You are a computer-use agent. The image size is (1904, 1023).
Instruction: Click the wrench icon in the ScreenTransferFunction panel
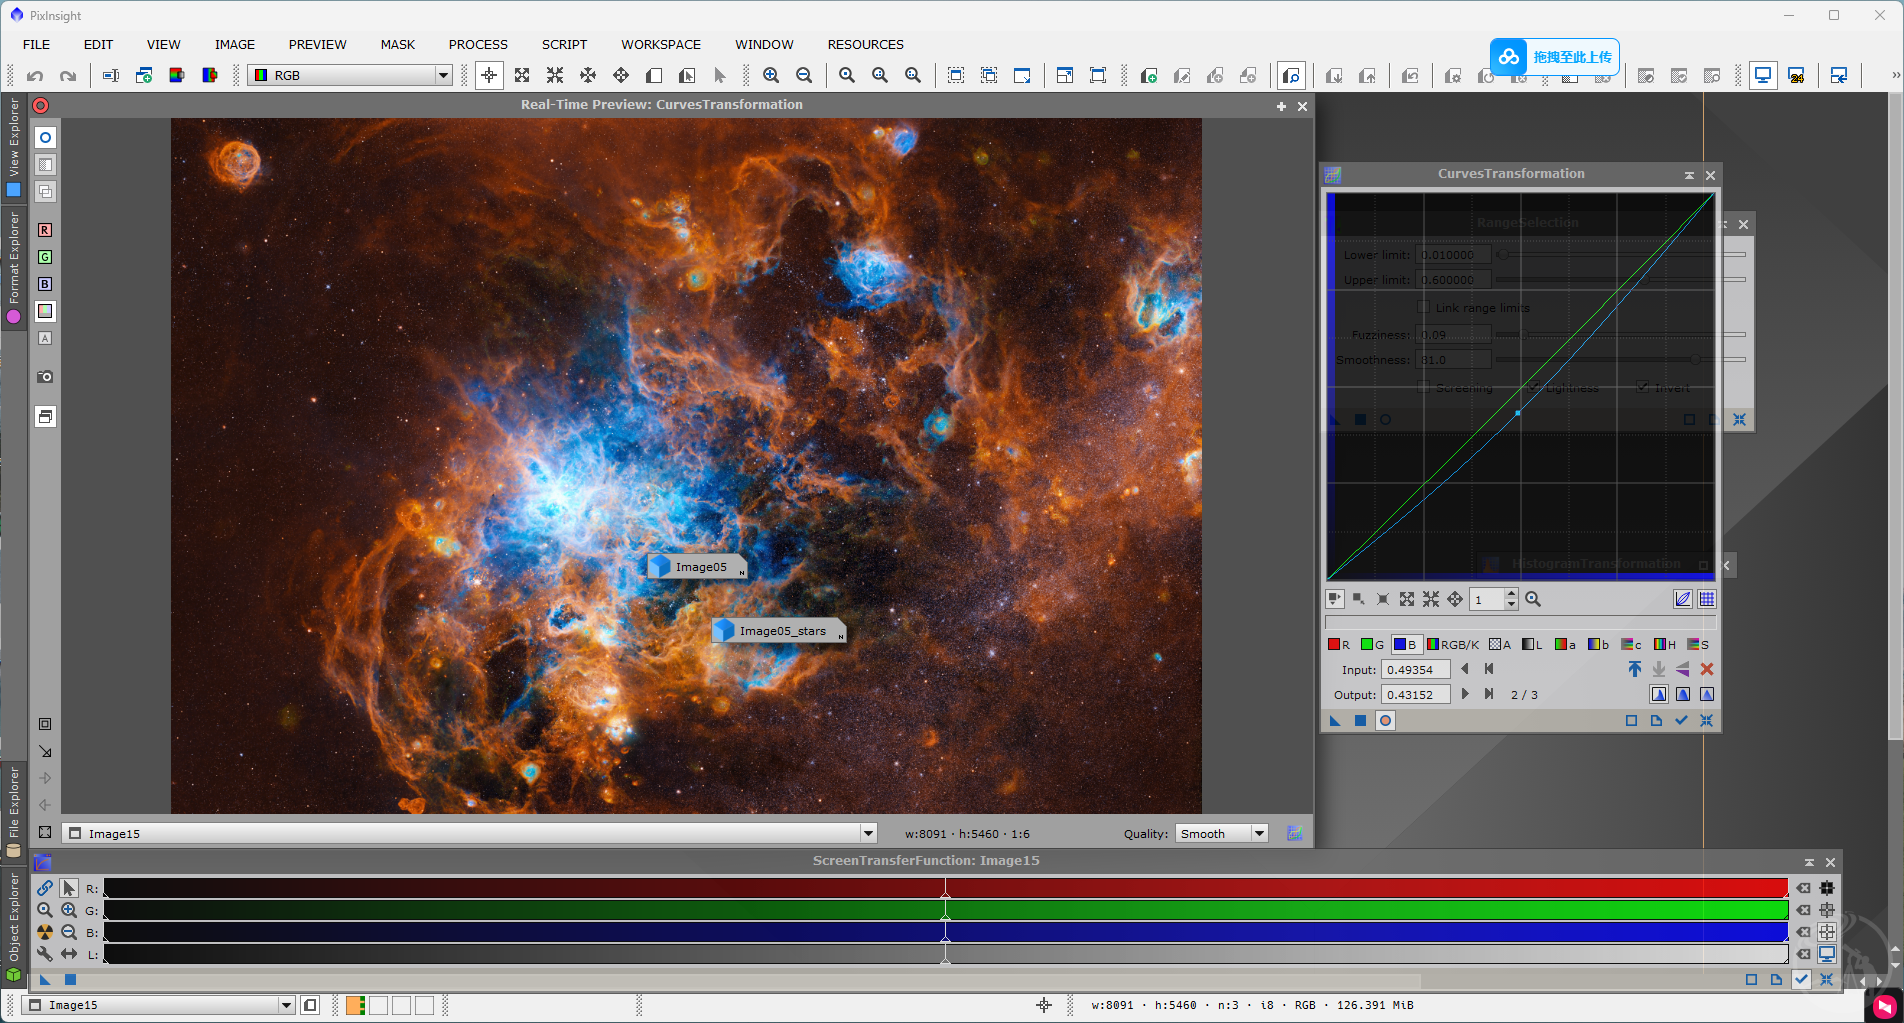pyautogui.click(x=45, y=954)
